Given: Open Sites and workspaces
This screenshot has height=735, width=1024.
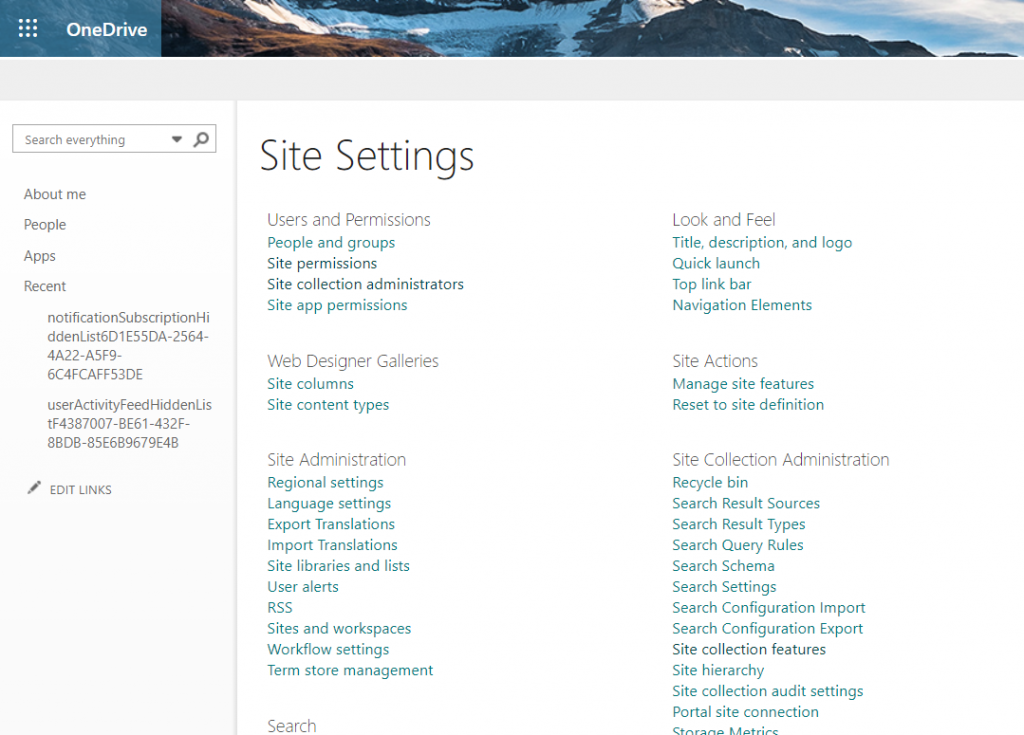Looking at the screenshot, I should point(339,629).
